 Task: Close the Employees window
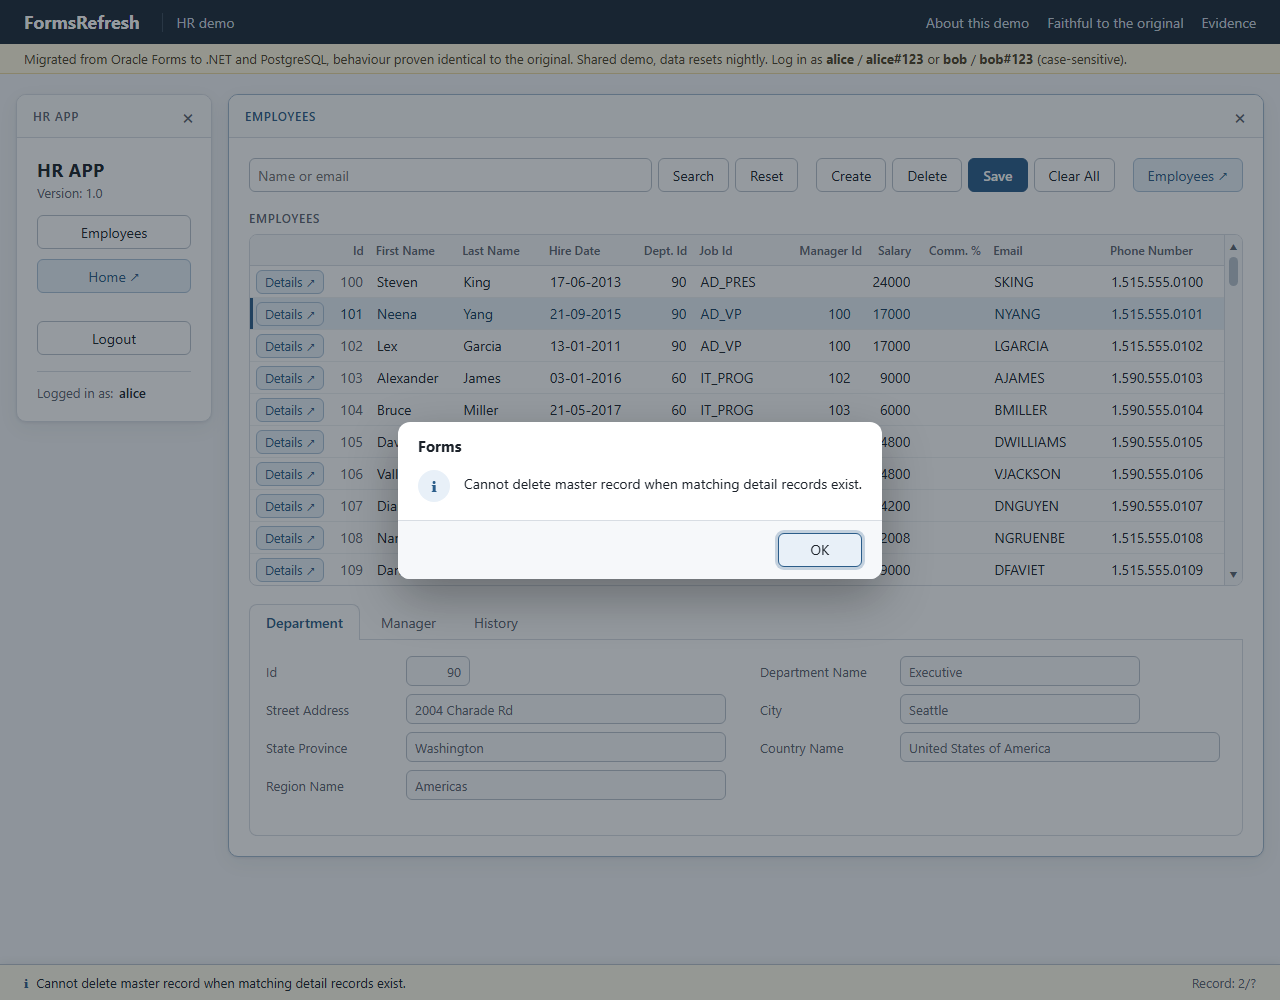pyautogui.click(x=1240, y=118)
